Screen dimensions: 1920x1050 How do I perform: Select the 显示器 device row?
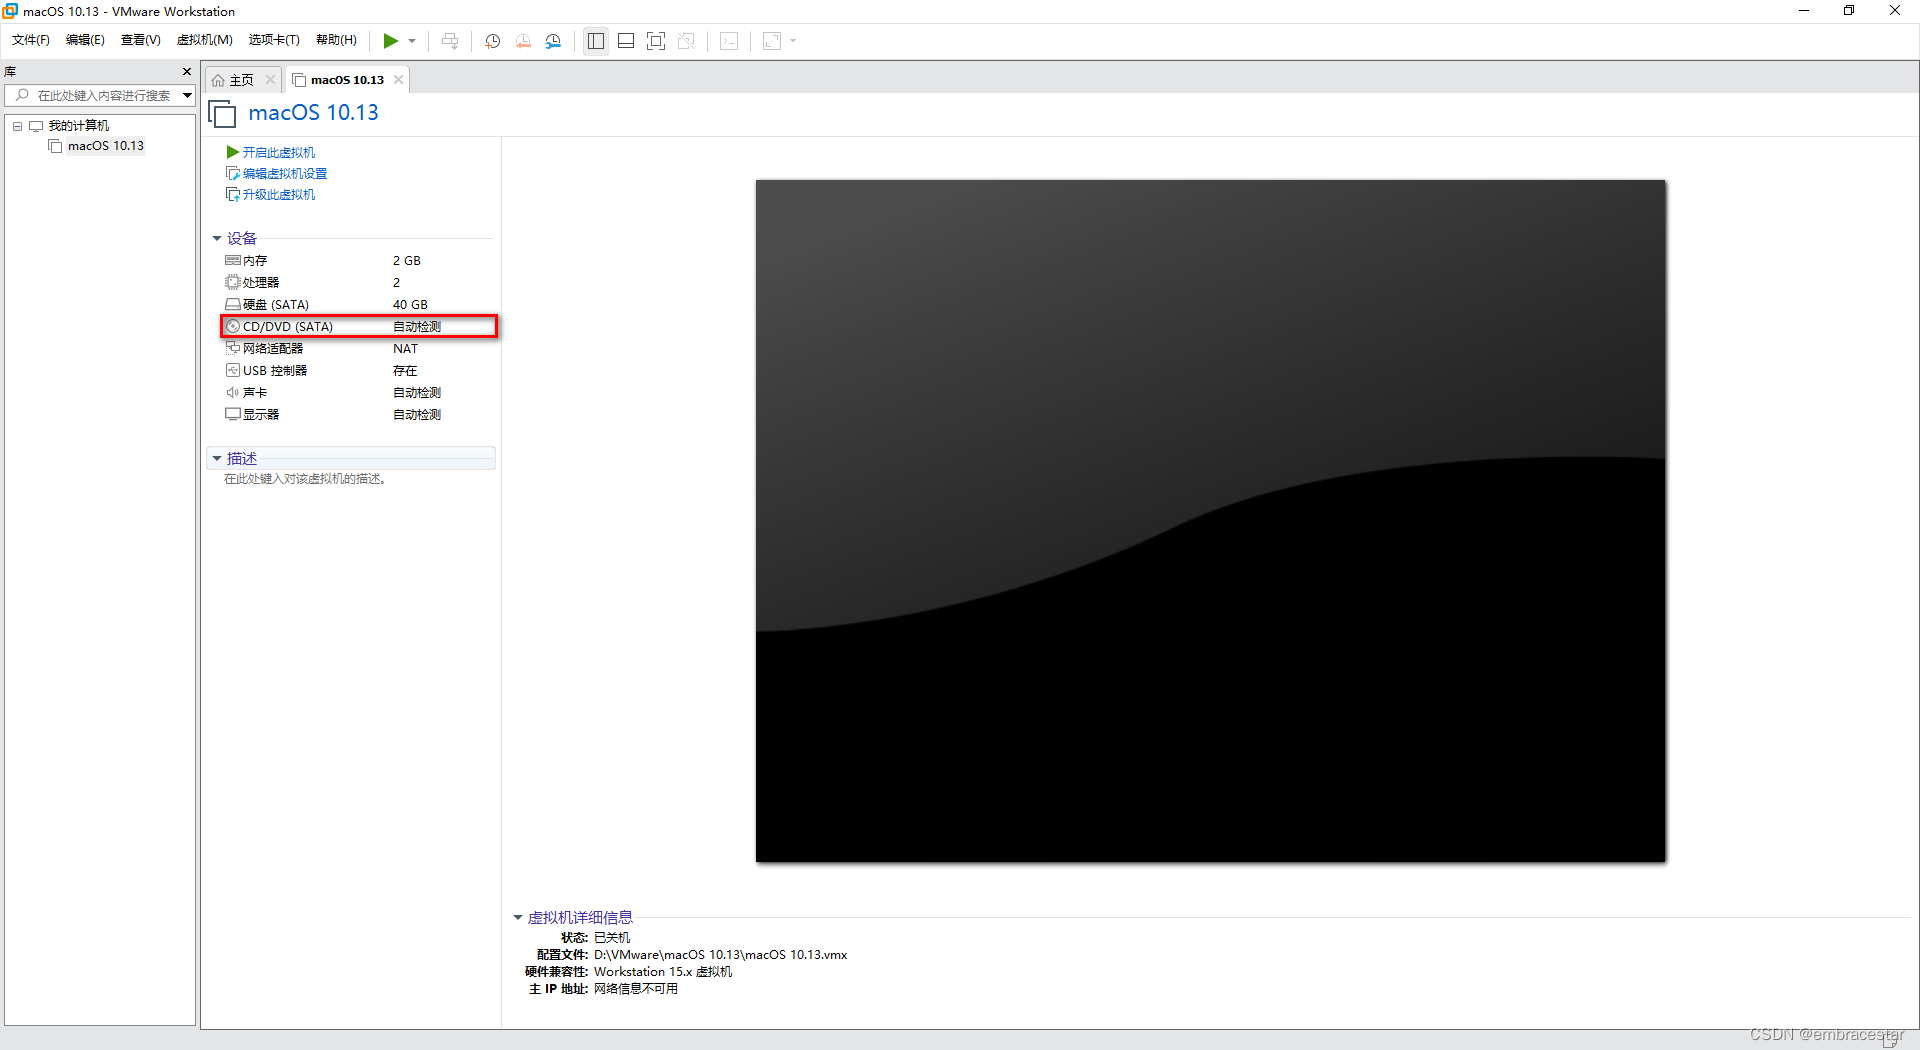pos(358,414)
